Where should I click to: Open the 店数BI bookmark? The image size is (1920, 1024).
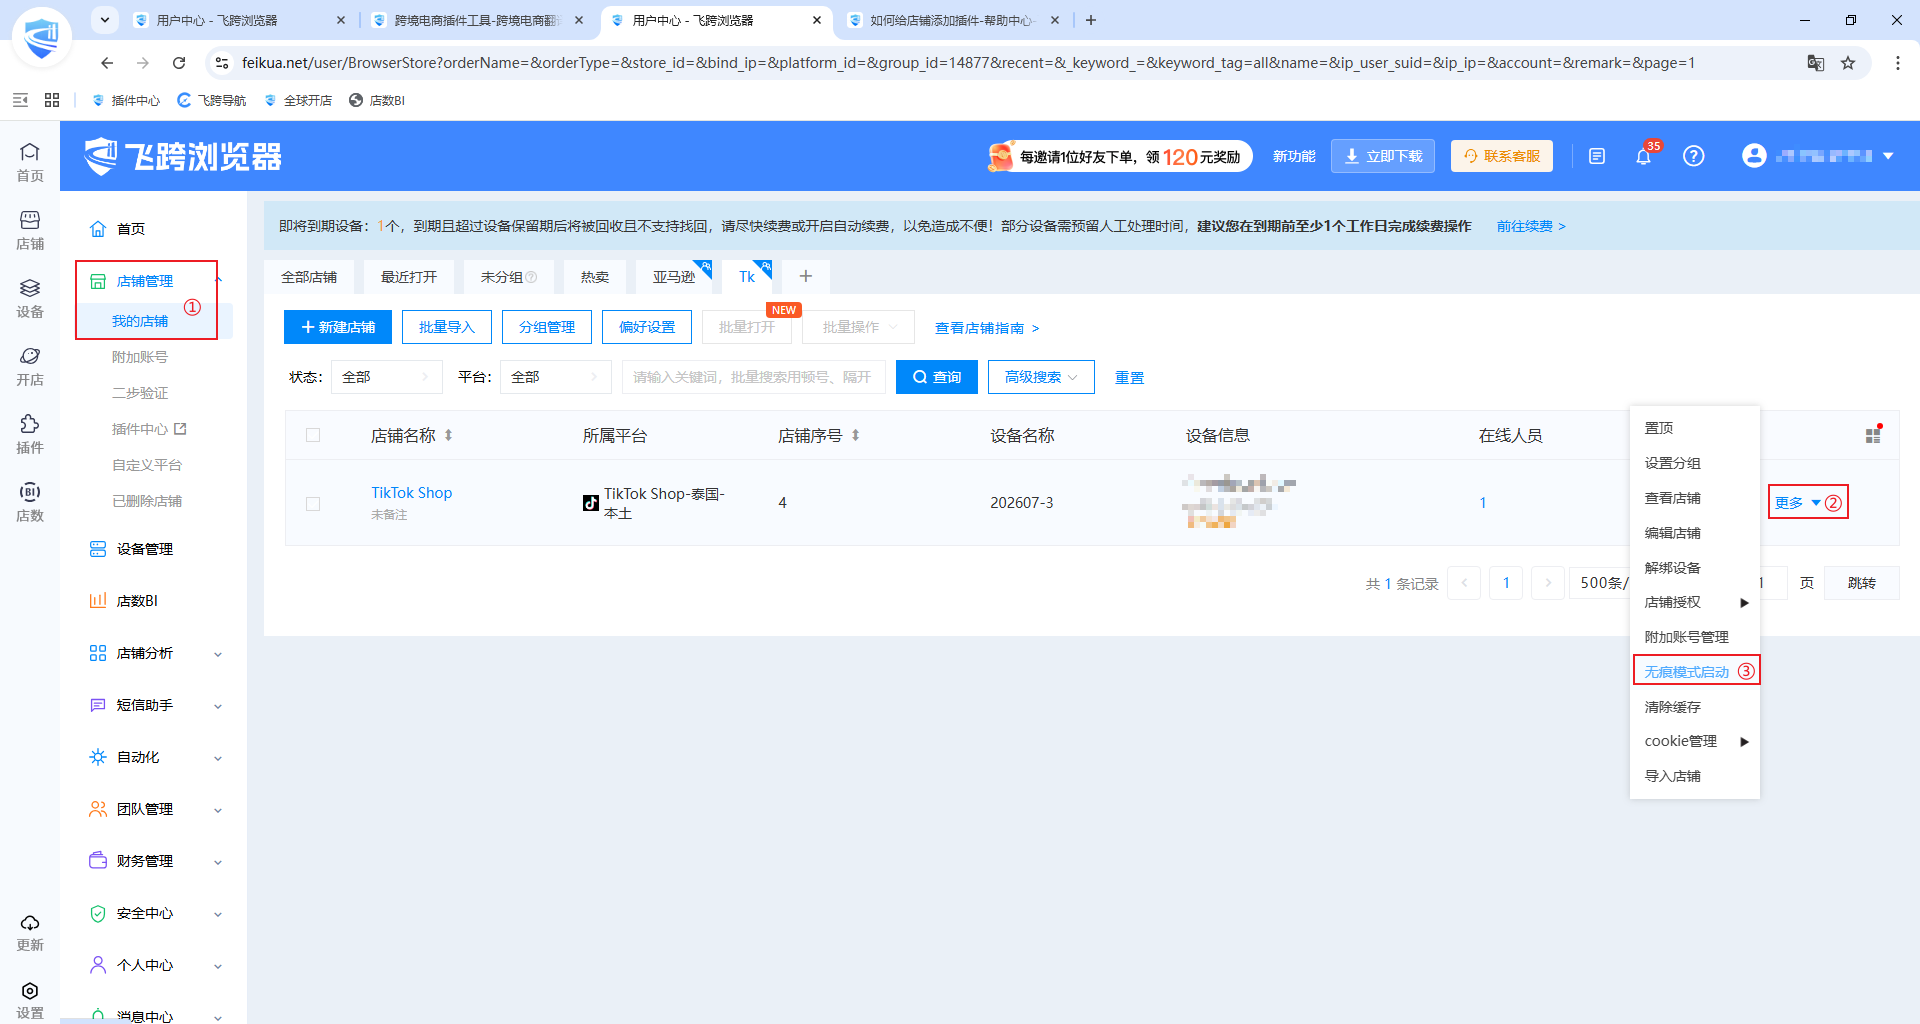point(377,100)
